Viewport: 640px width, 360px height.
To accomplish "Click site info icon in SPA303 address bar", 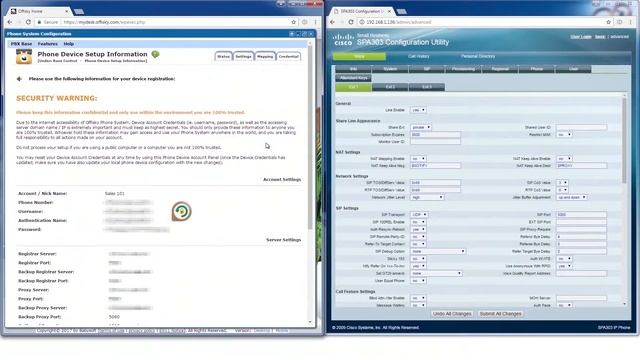I will pyautogui.click(x=362, y=22).
